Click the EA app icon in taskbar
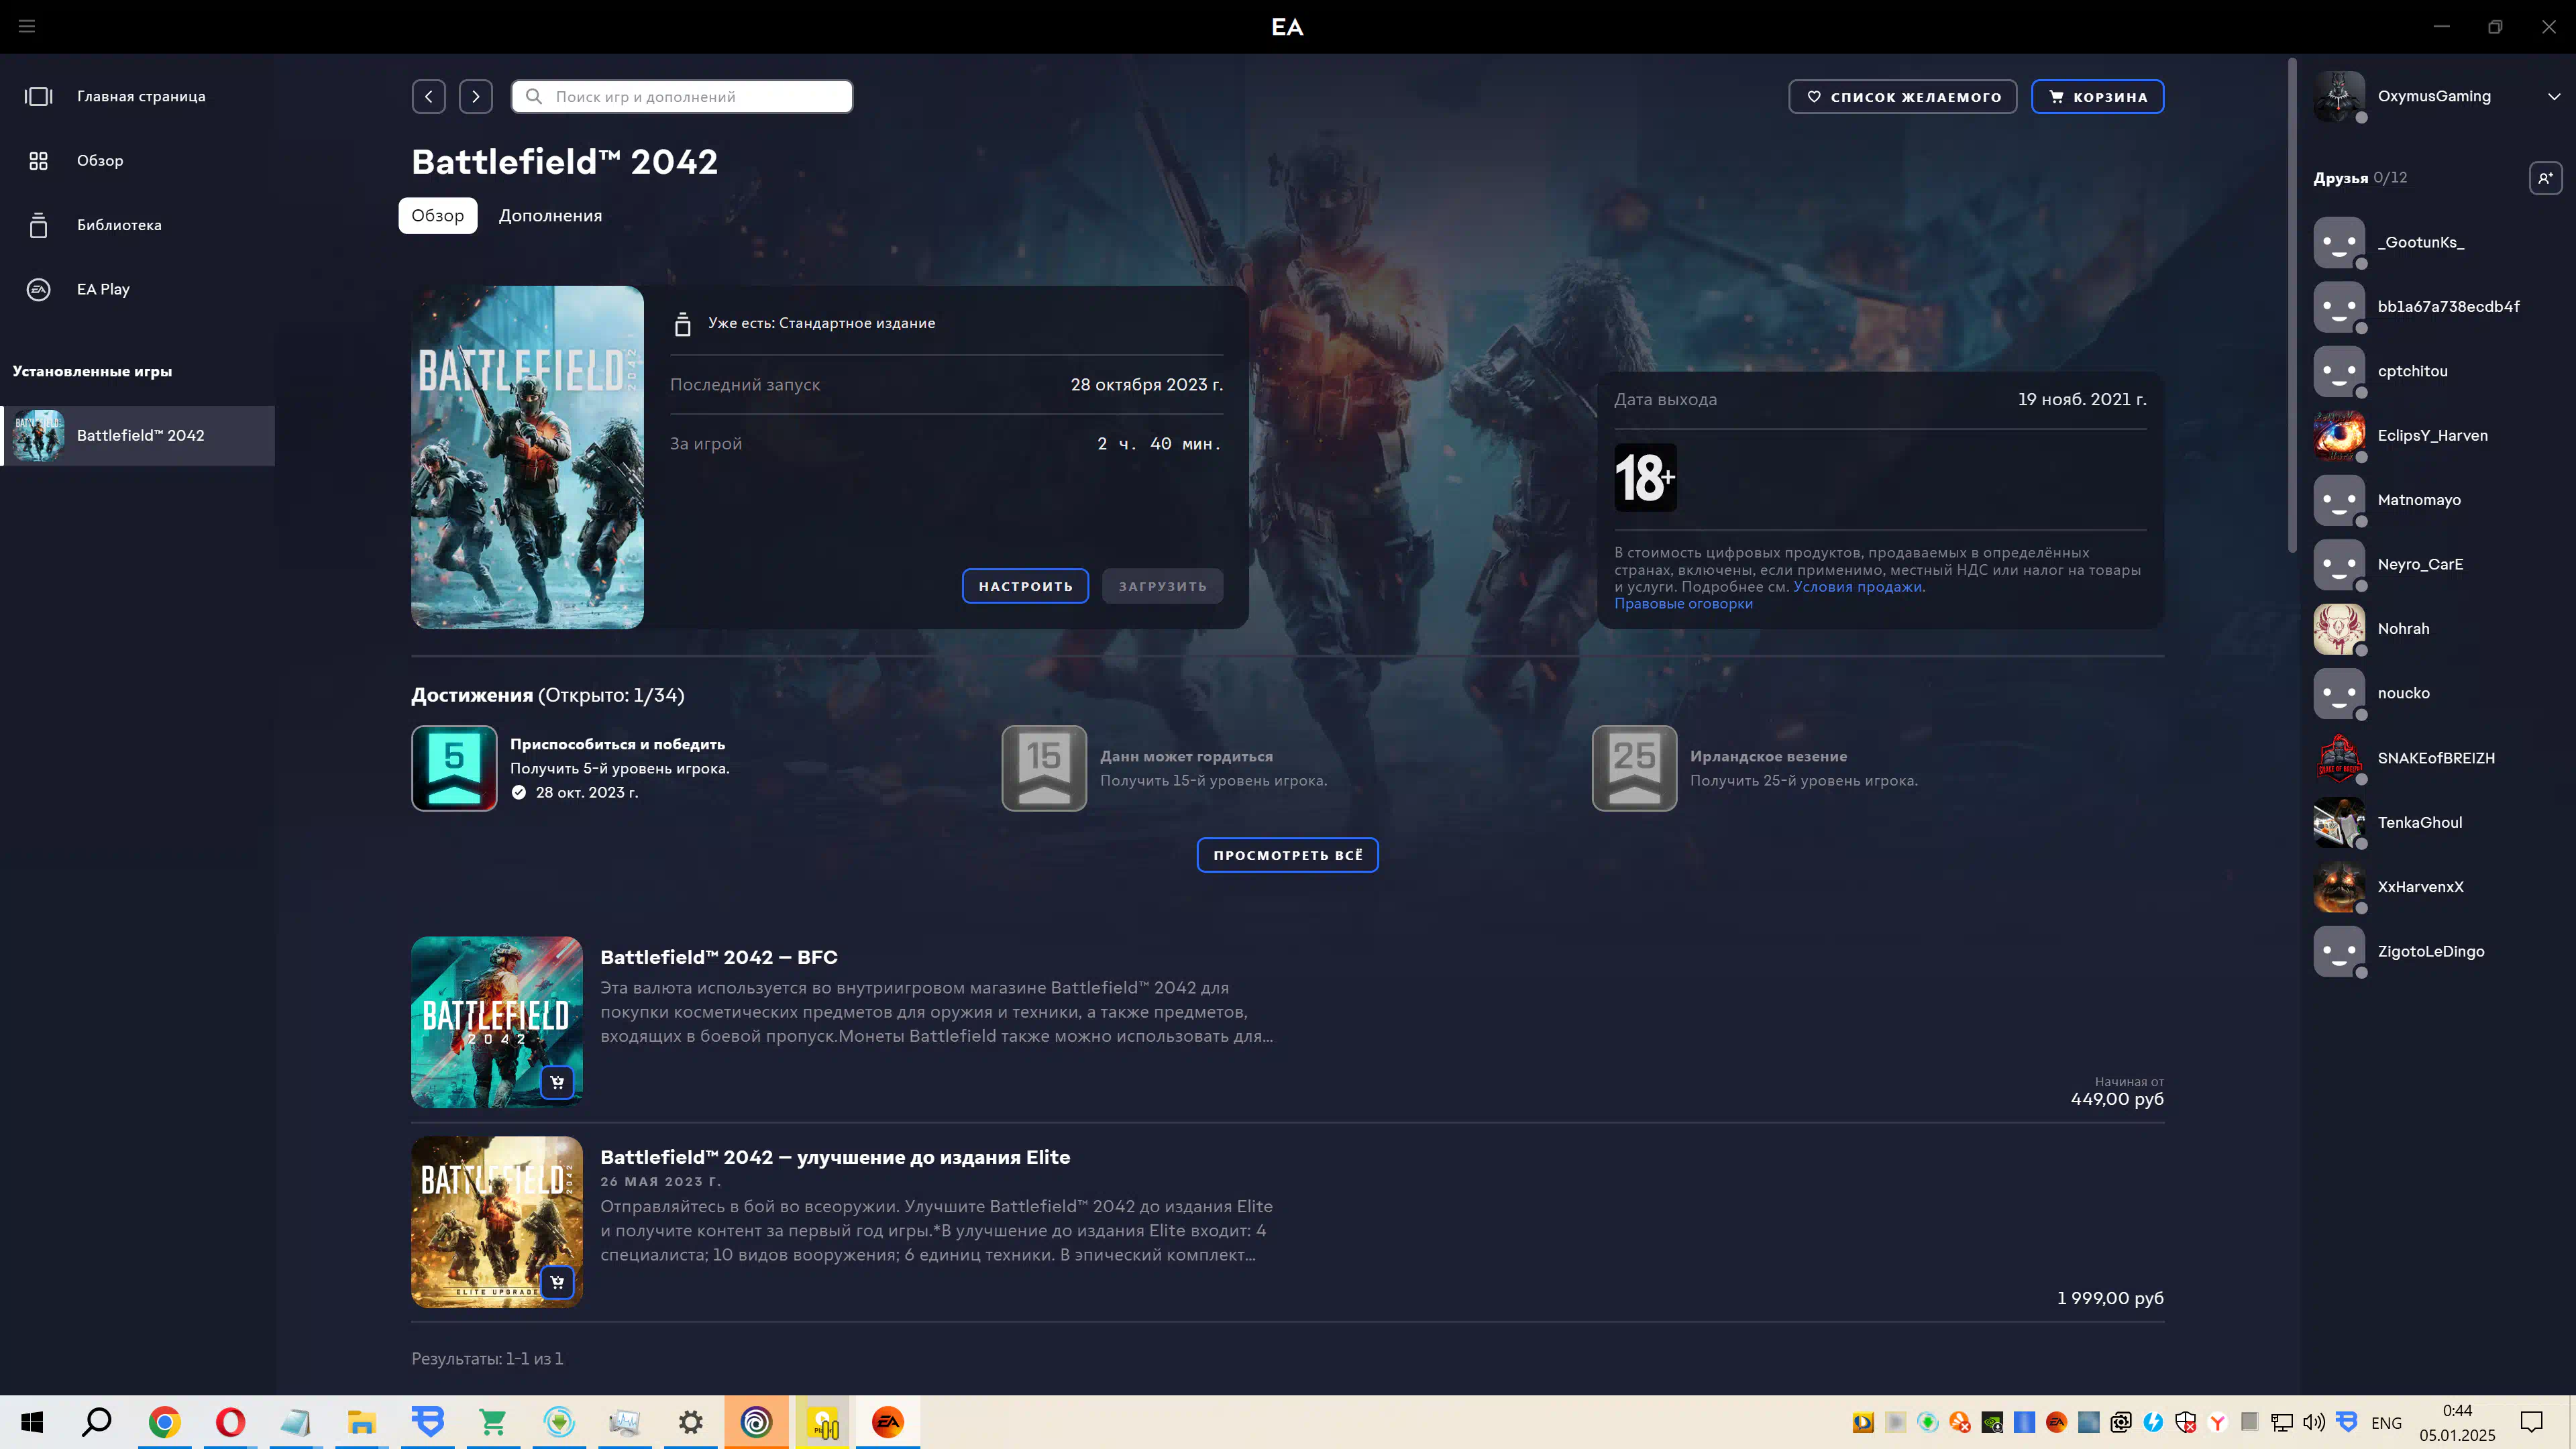Viewport: 2576px width, 1449px height. click(x=887, y=1422)
